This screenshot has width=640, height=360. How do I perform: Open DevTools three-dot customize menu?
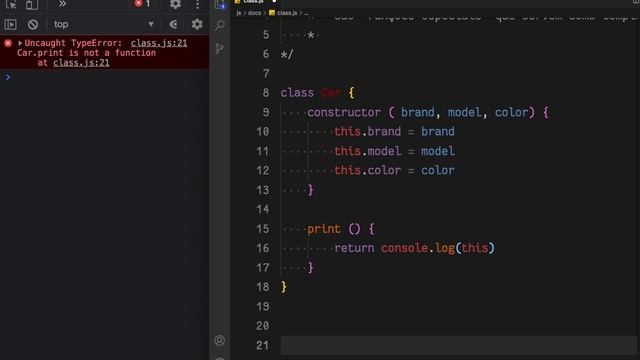[x=198, y=4]
